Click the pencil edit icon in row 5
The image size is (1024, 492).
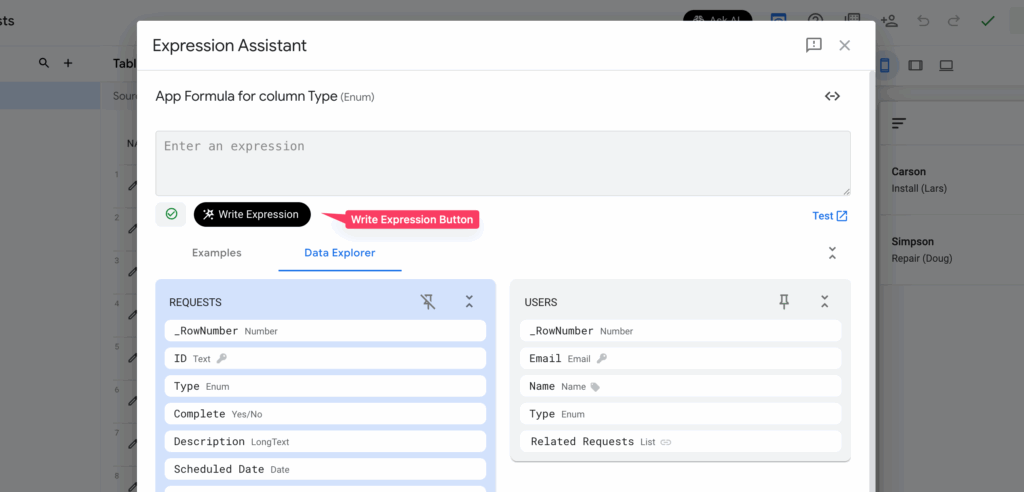[133, 358]
